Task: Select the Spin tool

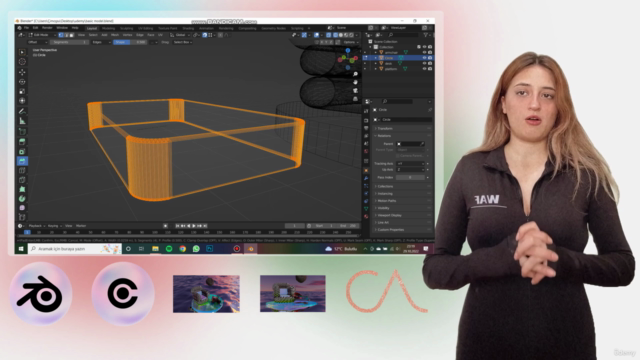Action: [x=22, y=198]
